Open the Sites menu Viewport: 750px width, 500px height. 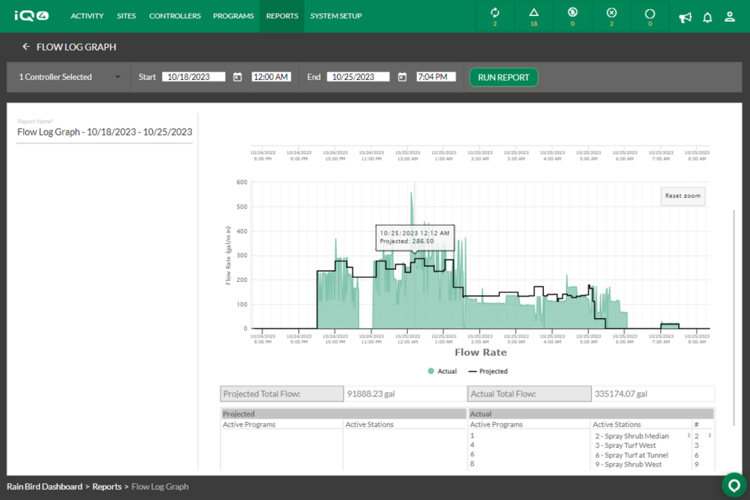point(126,16)
